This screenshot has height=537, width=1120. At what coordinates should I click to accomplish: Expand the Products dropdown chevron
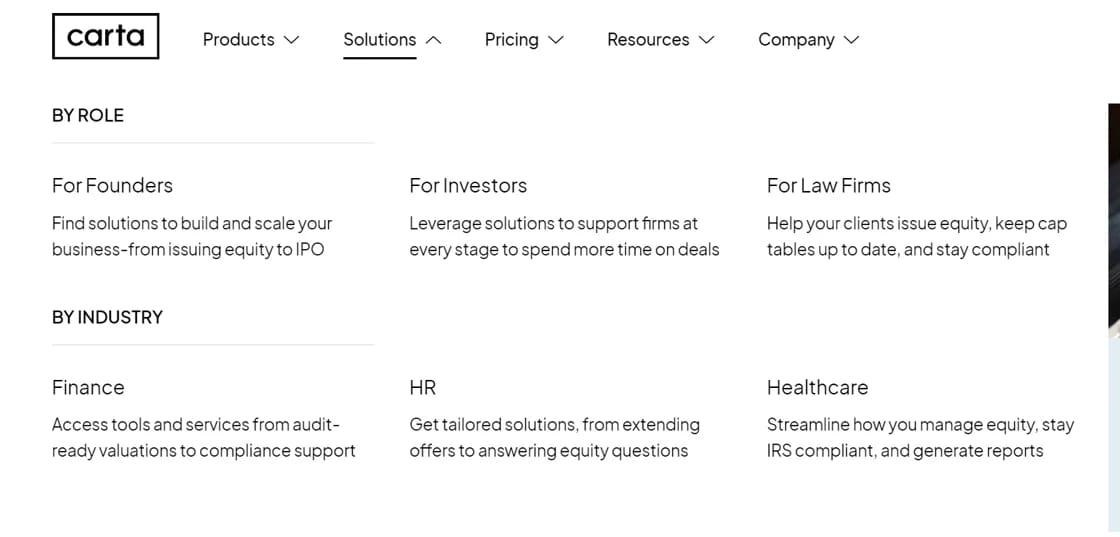(x=292, y=40)
